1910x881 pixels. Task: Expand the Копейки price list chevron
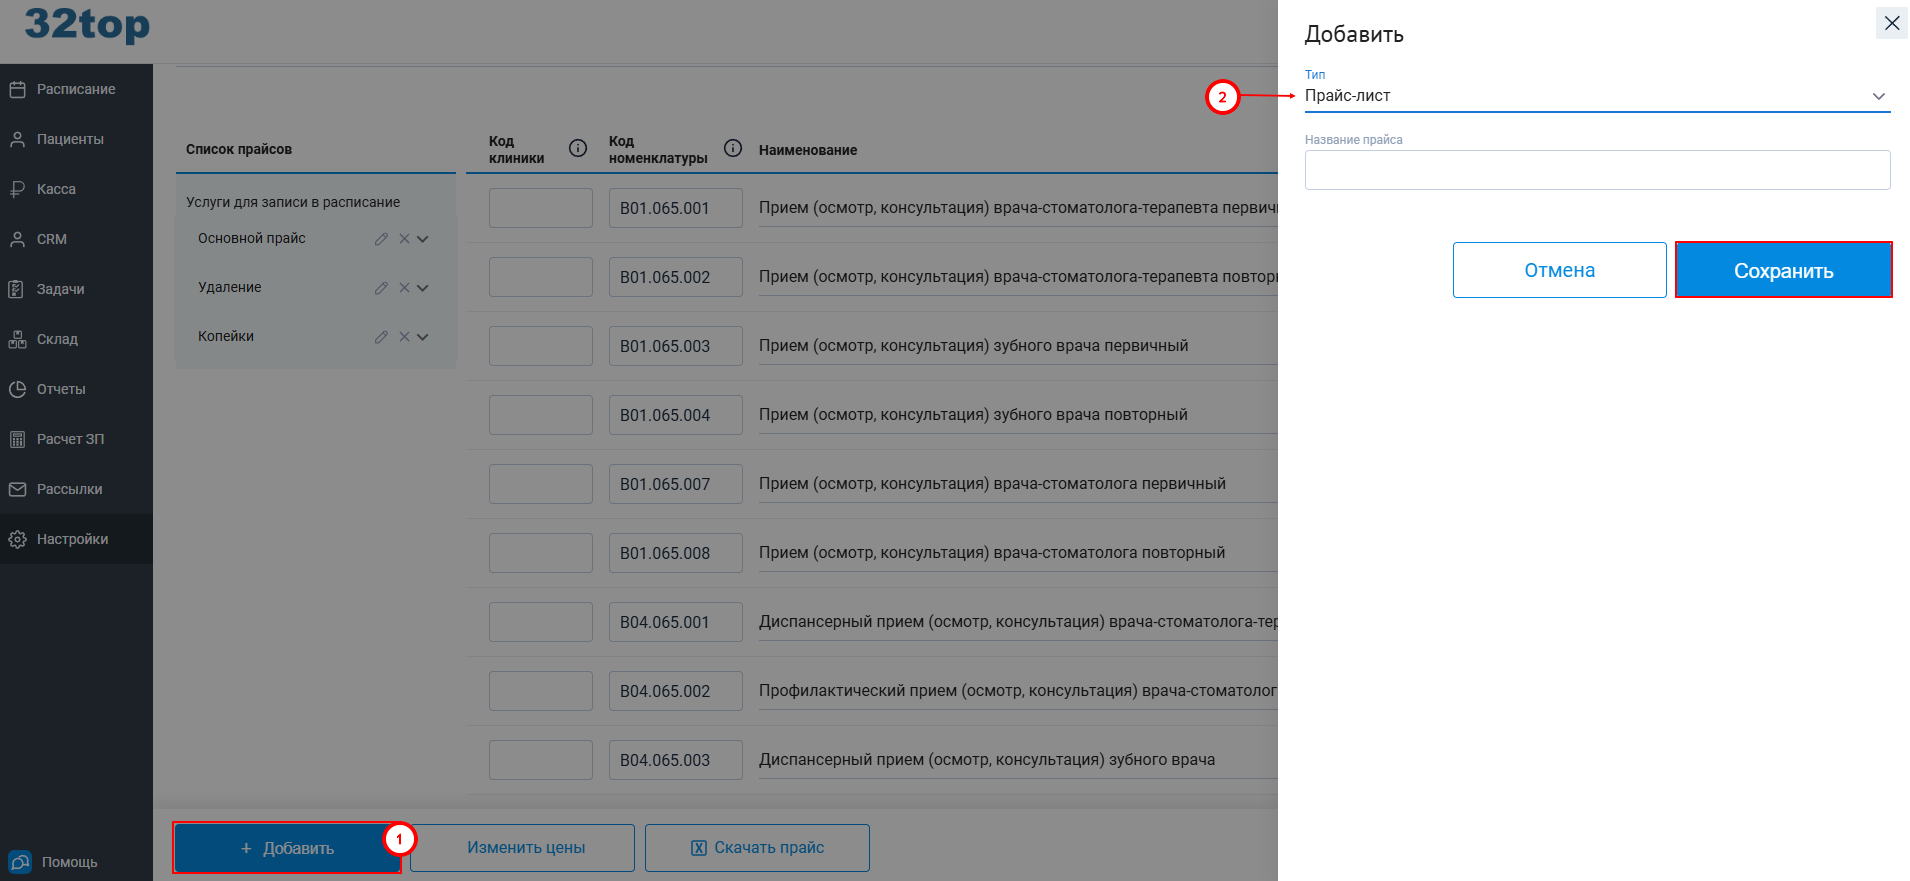coord(423,337)
